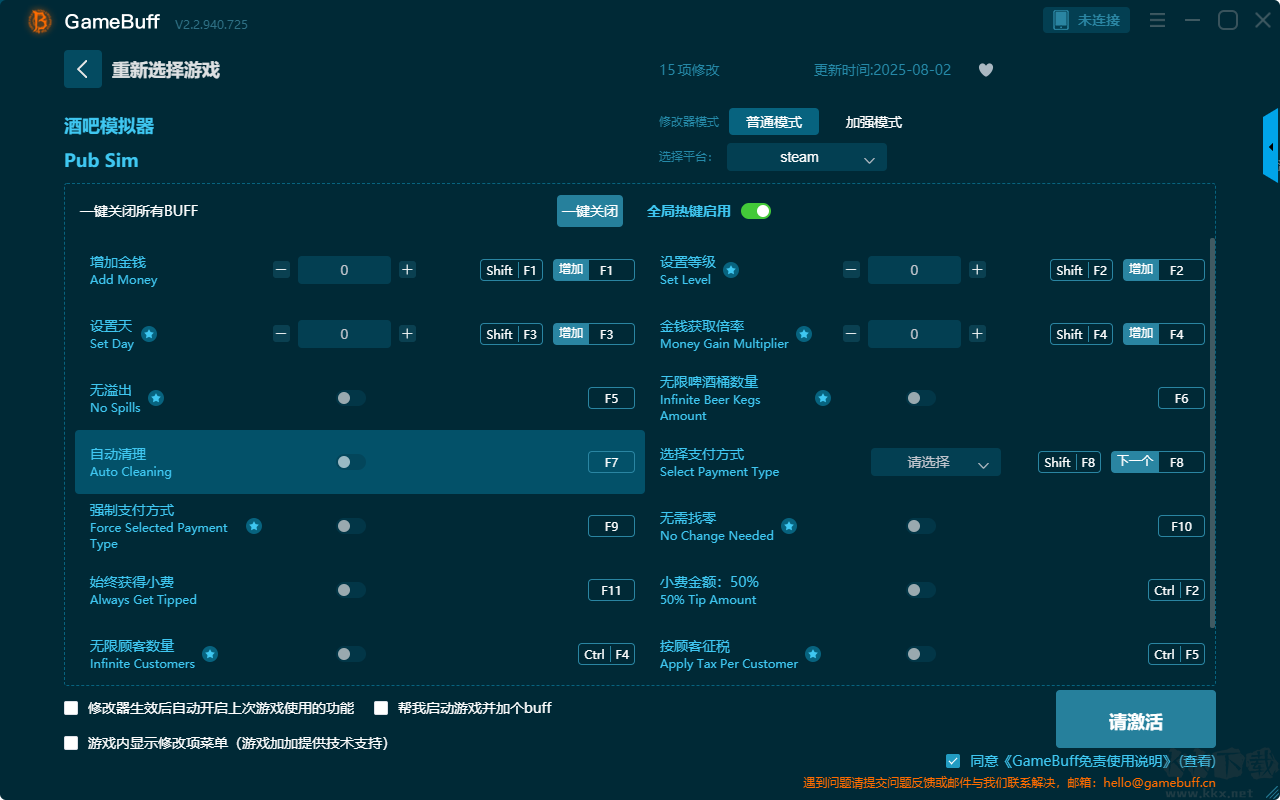This screenshot has height=800, width=1280.
Task: Switch to 加强模式 tab
Action: click(874, 122)
